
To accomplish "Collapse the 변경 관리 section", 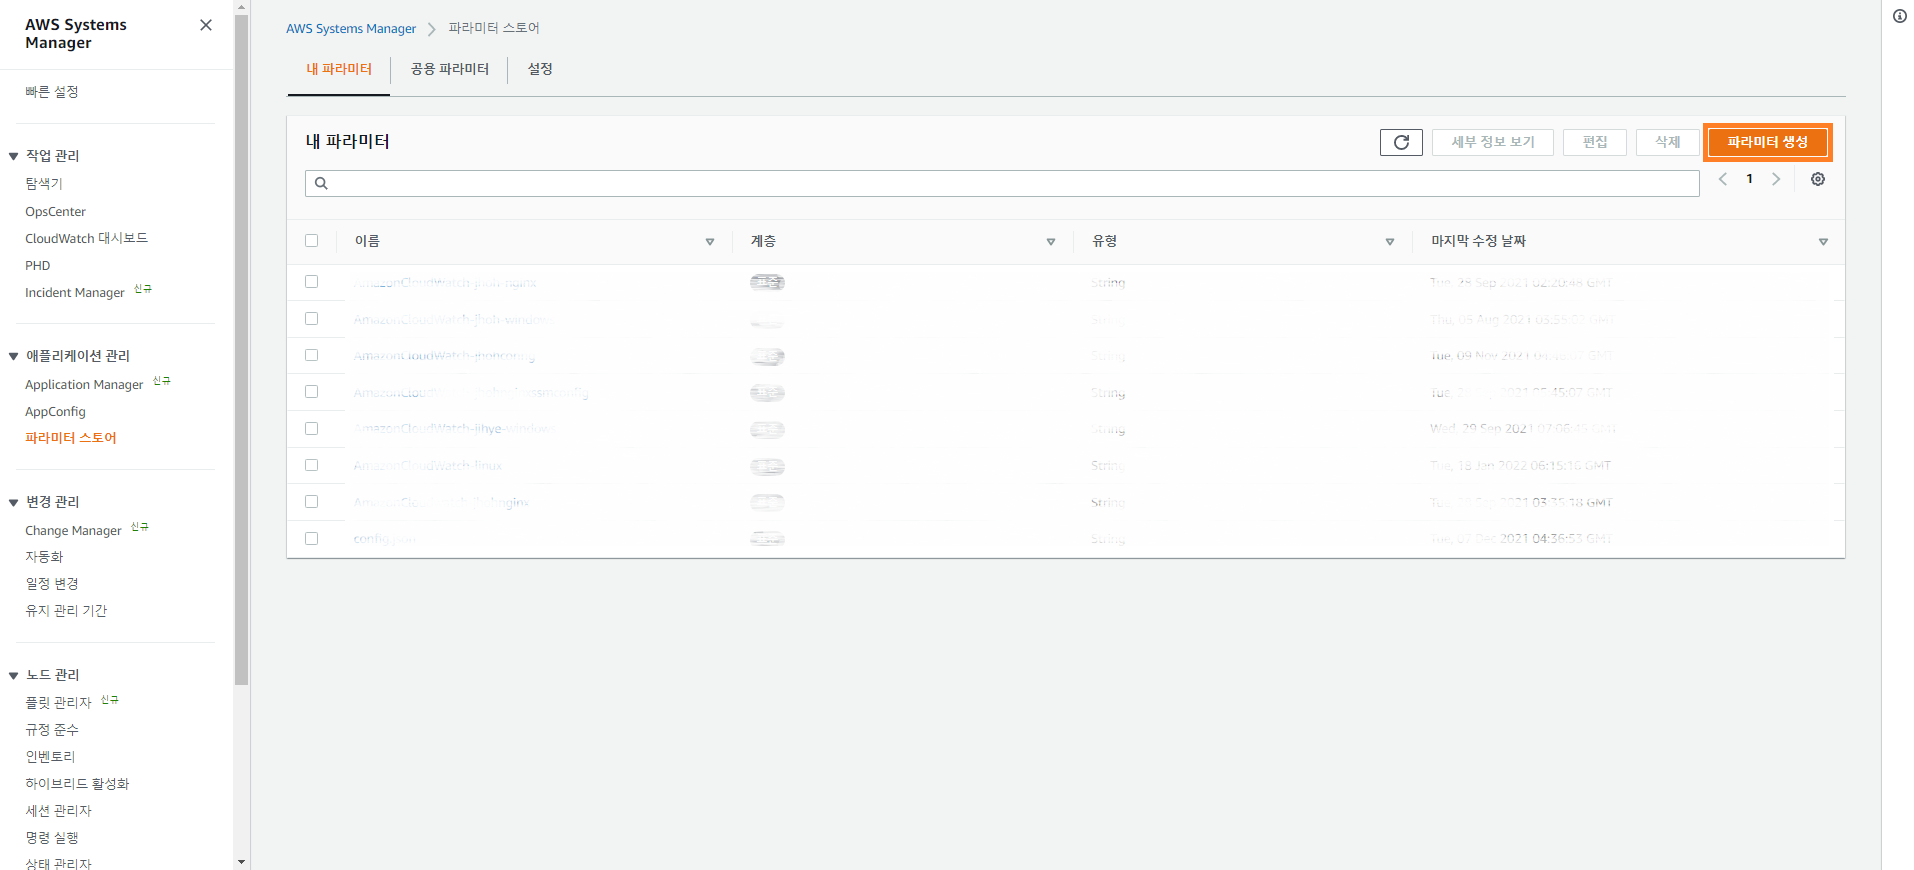I will point(14,502).
